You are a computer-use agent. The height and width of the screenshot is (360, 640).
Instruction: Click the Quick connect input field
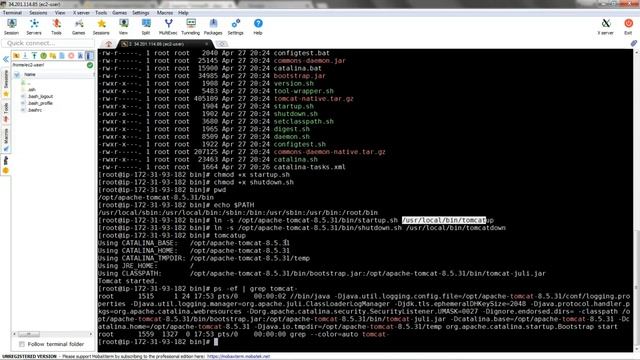tap(48, 43)
